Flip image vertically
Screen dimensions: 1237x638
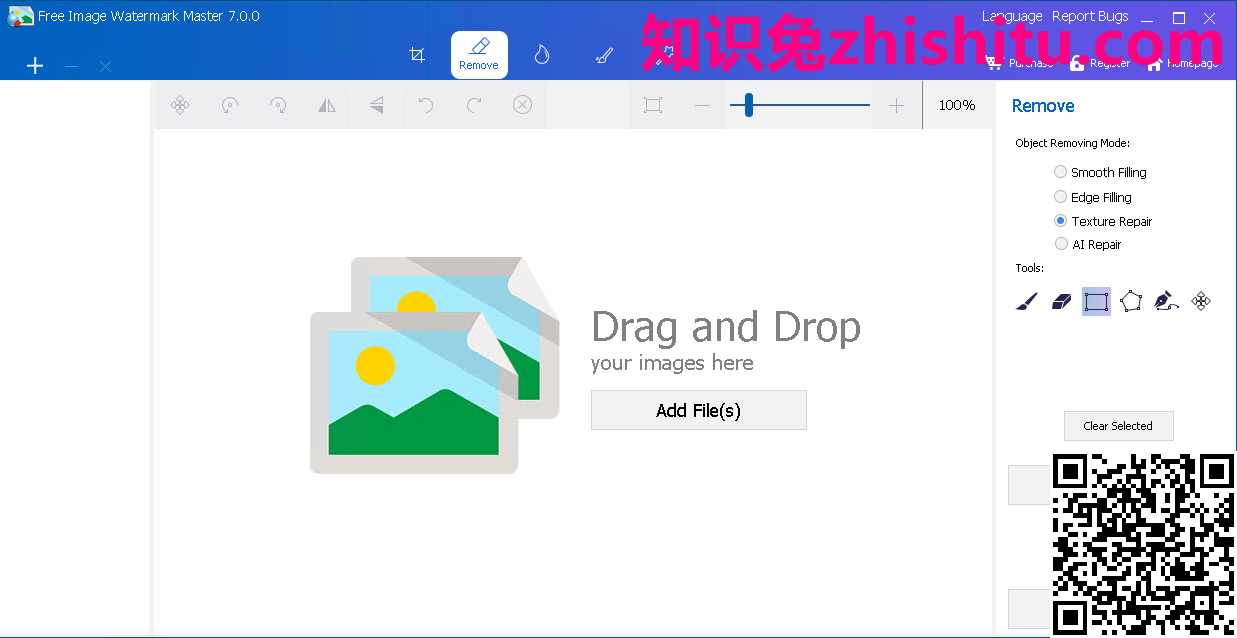tap(376, 105)
